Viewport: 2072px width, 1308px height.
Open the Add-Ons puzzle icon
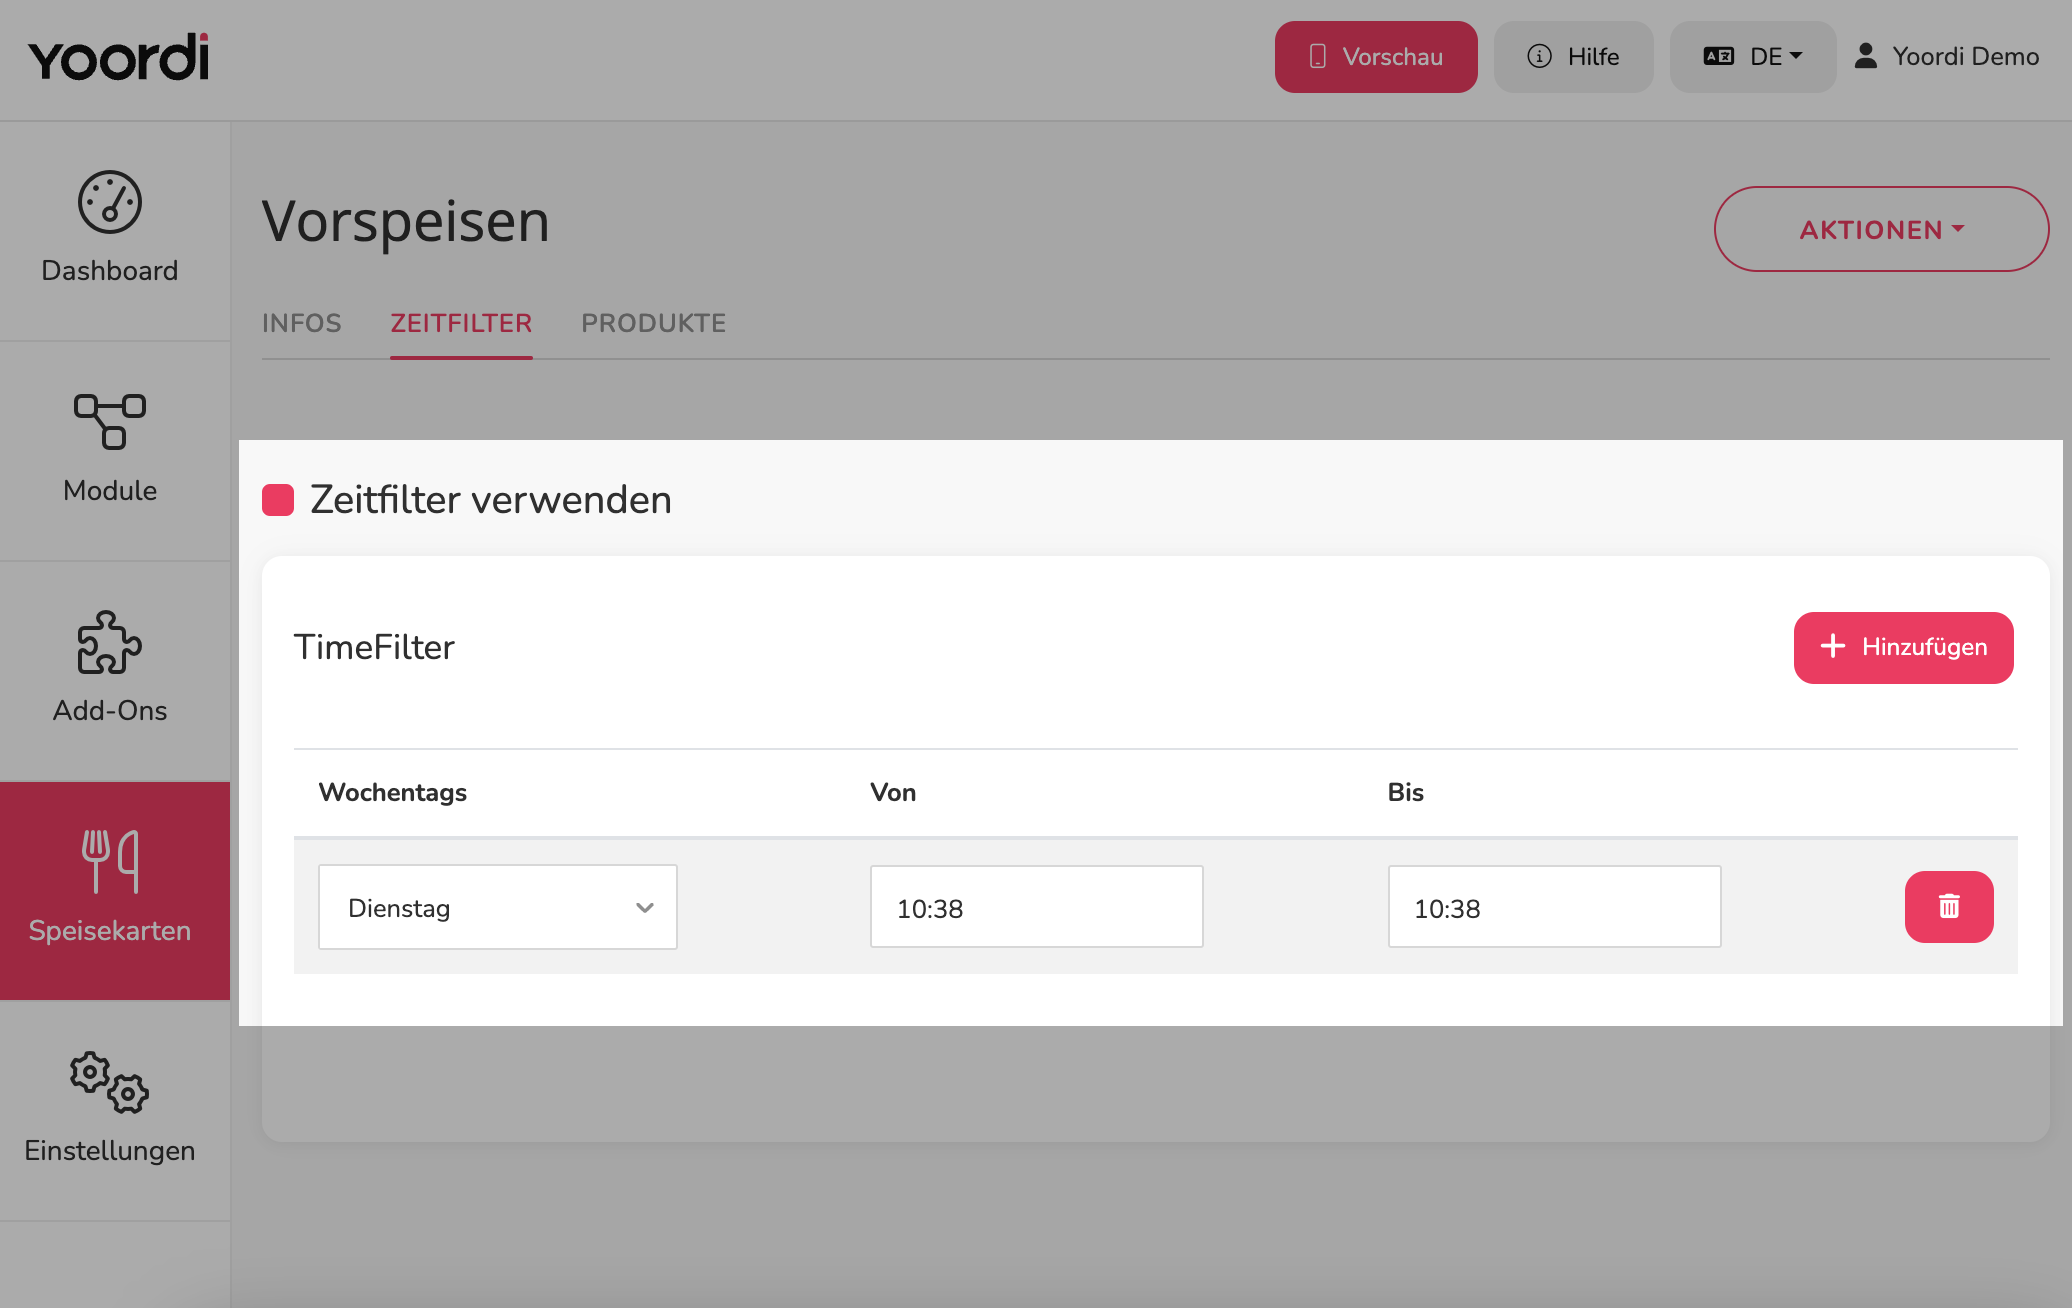click(x=110, y=642)
